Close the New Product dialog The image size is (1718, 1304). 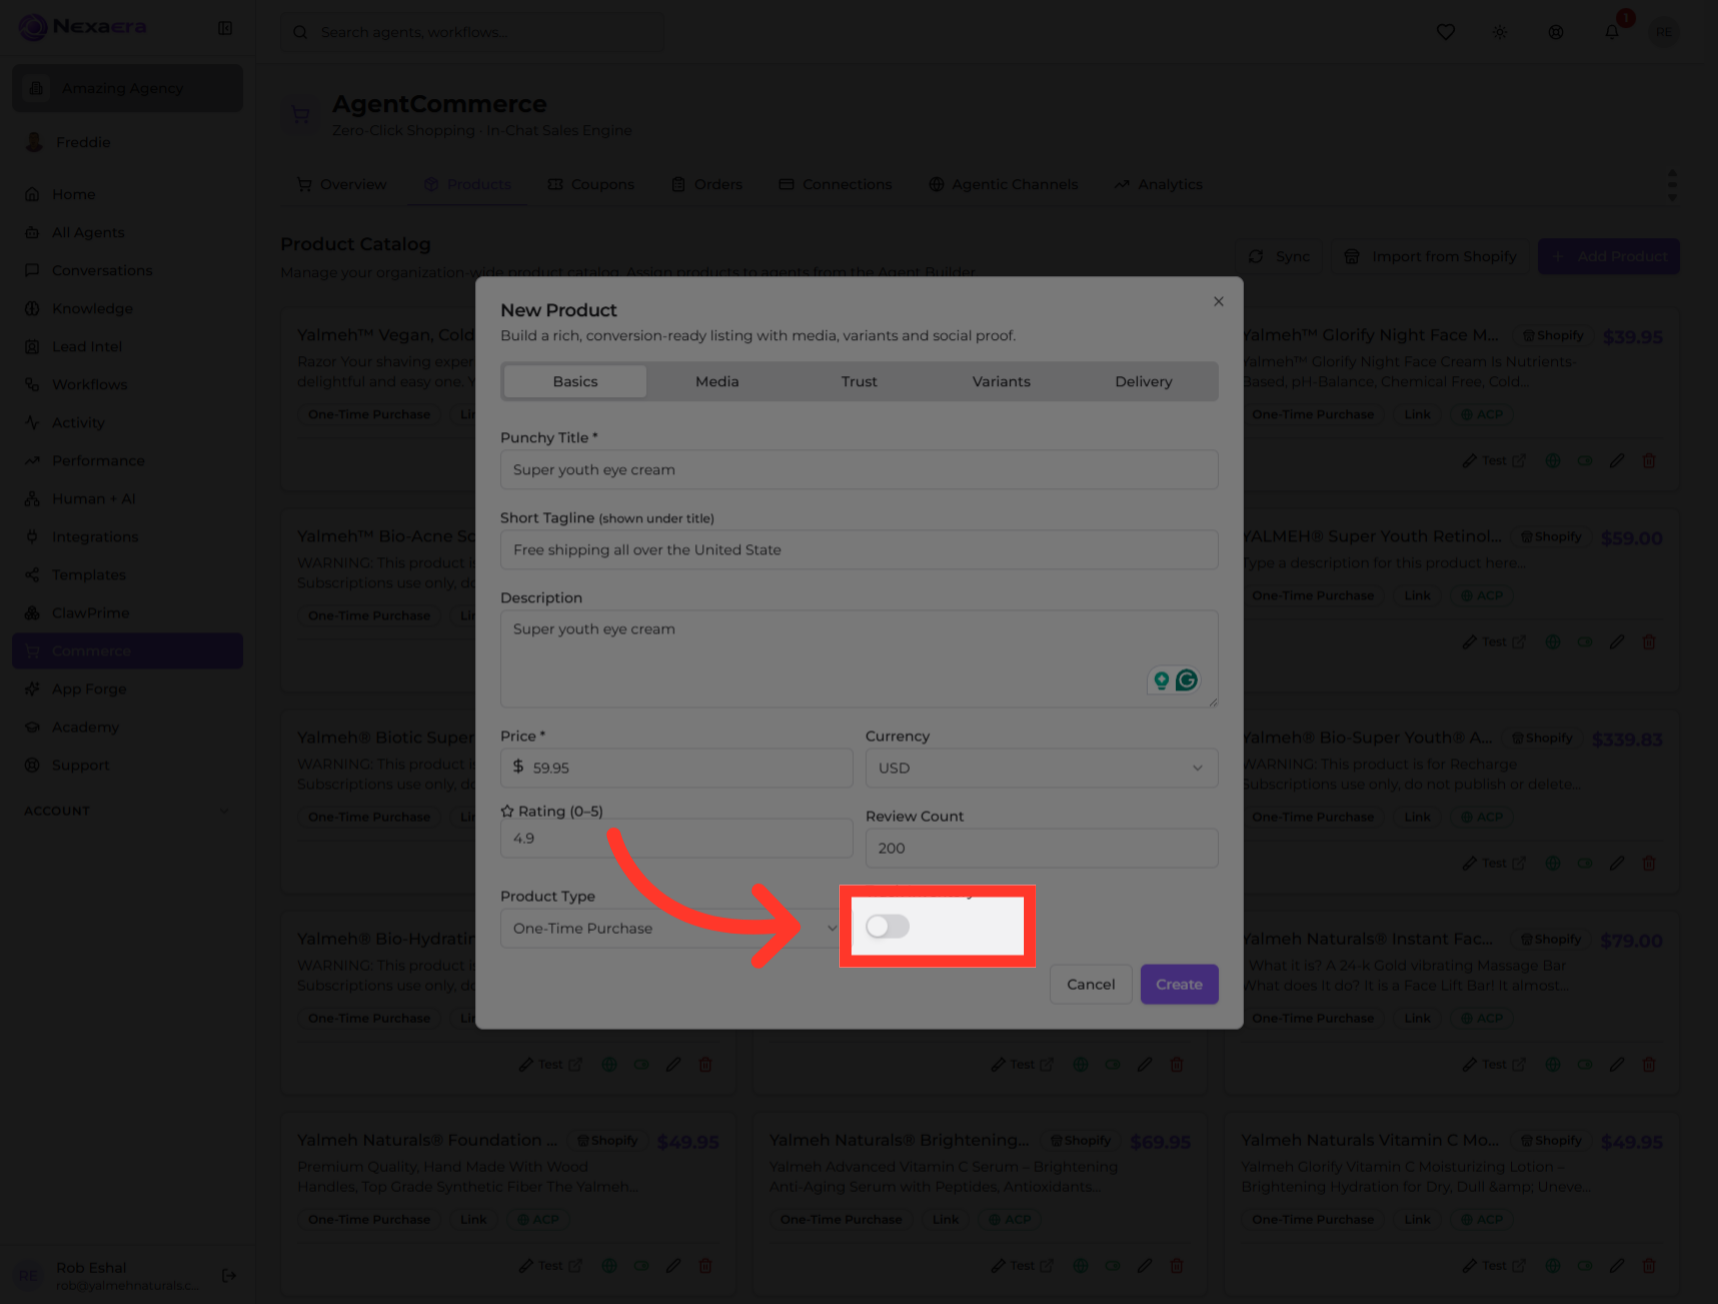(1218, 301)
